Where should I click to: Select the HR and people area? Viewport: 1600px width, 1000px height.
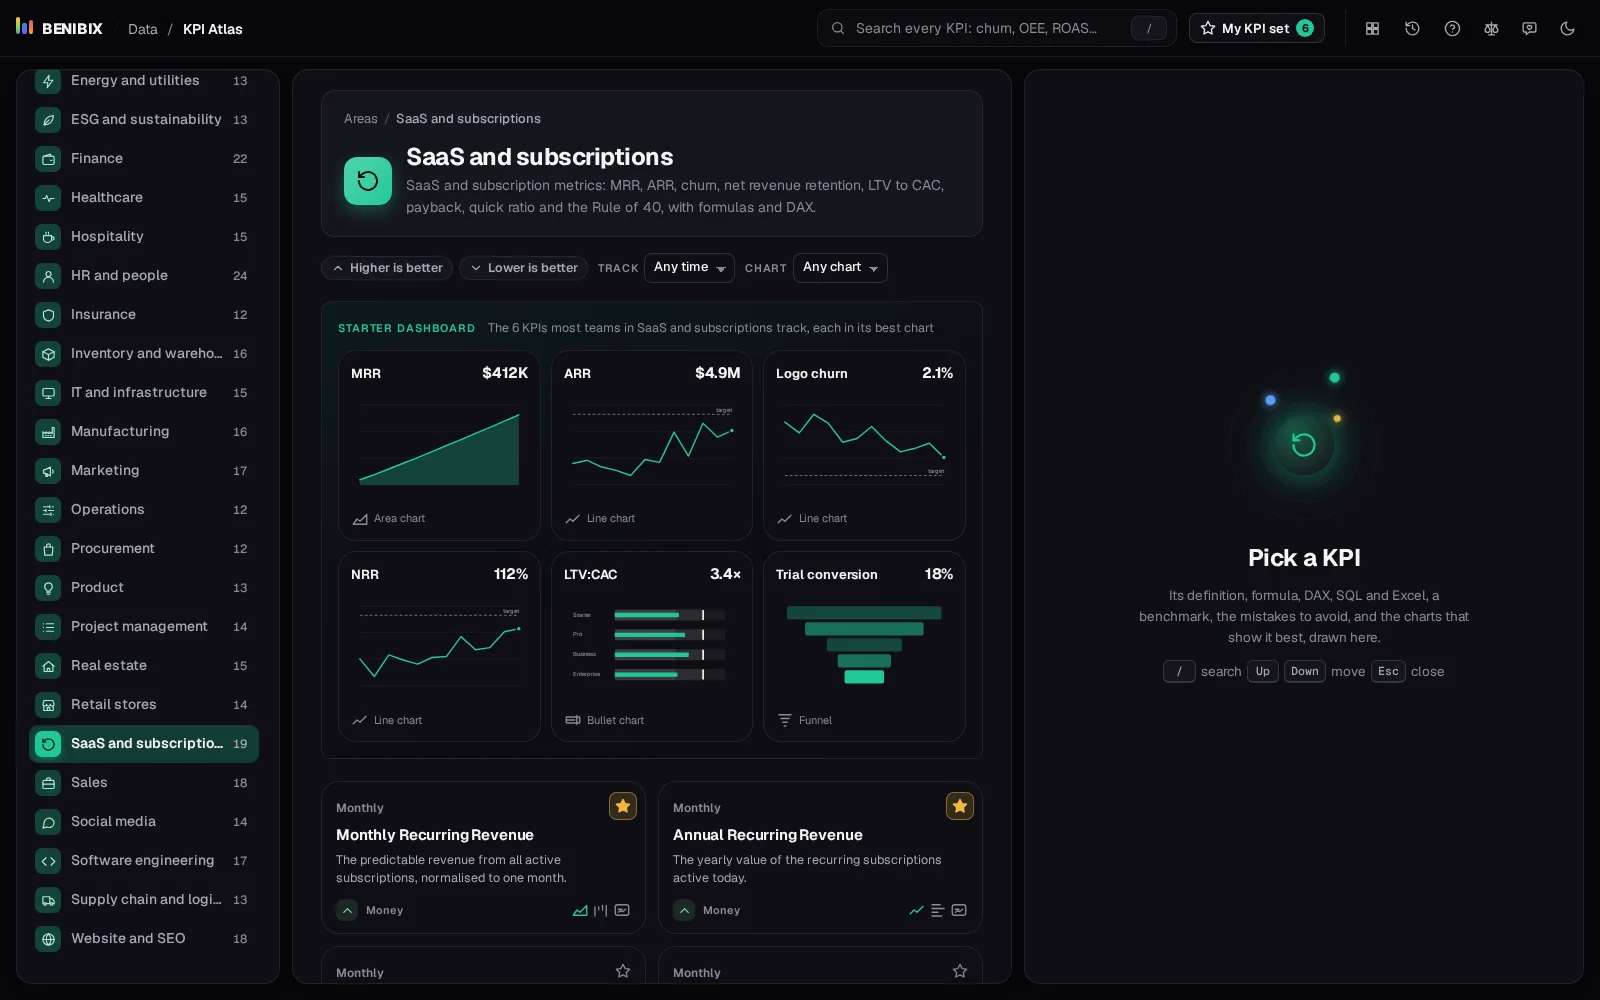click(x=144, y=276)
